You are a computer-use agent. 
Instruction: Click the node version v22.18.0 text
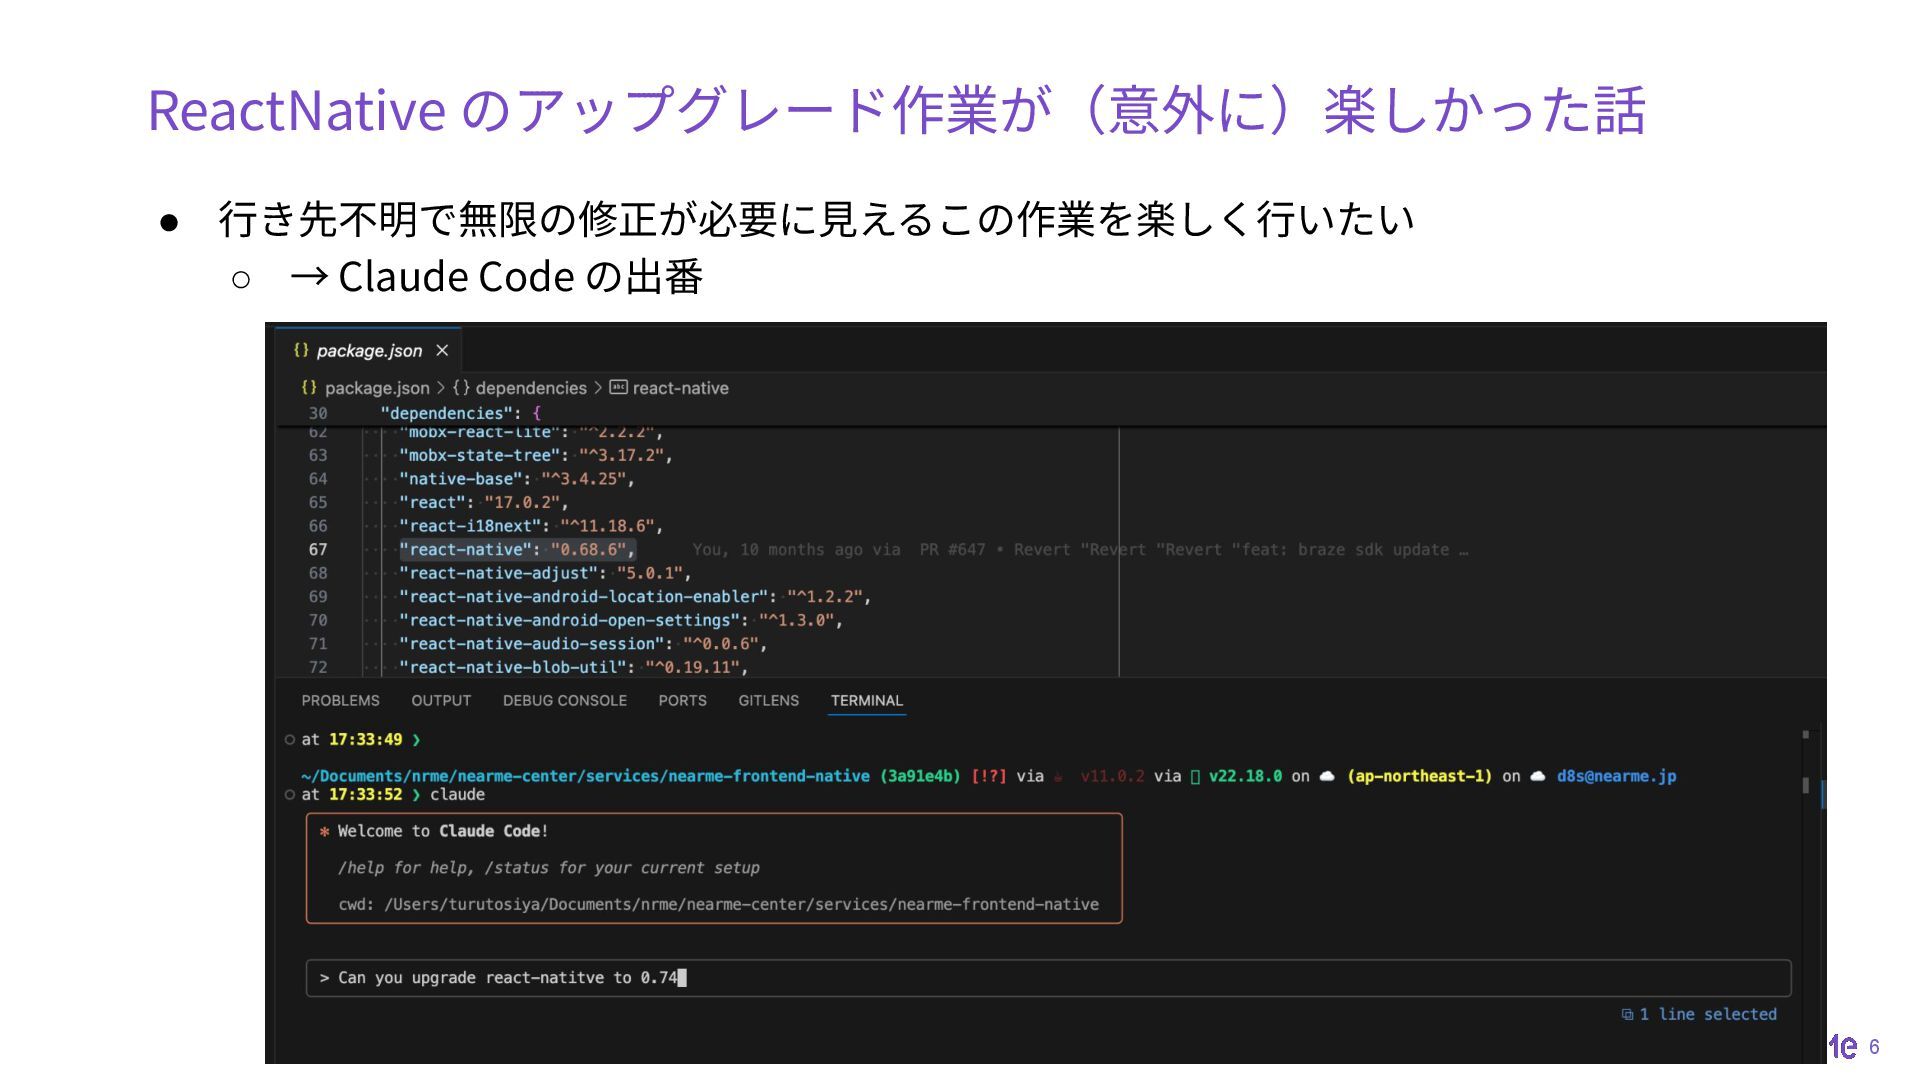[x=1245, y=776]
